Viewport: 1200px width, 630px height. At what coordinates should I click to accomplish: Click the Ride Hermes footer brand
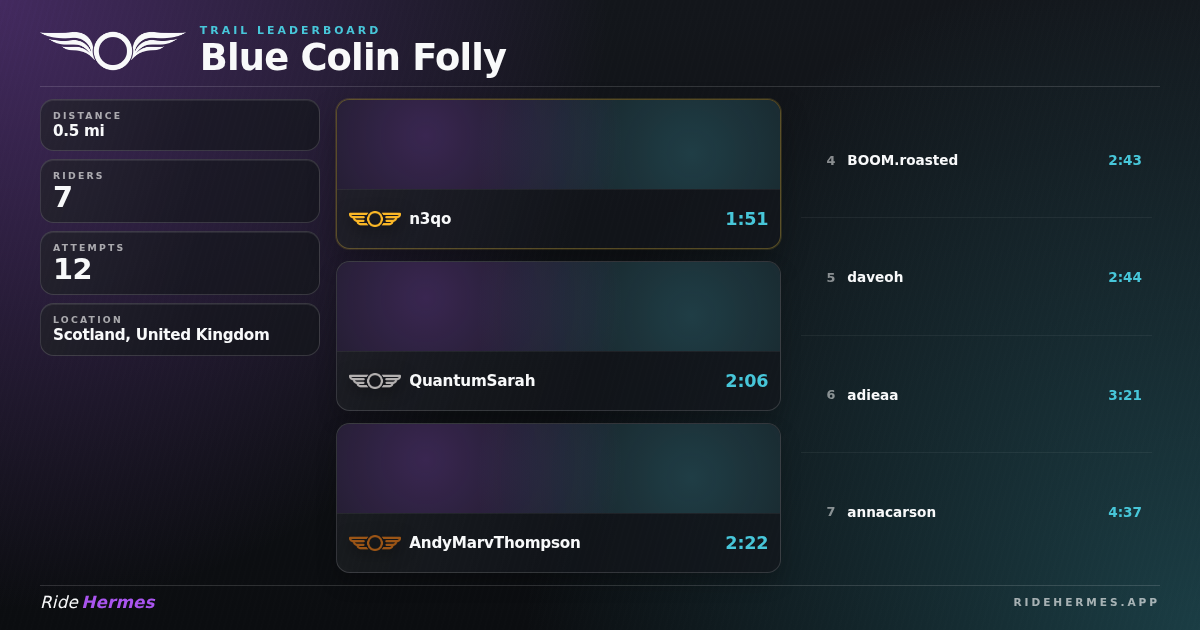click(x=98, y=602)
